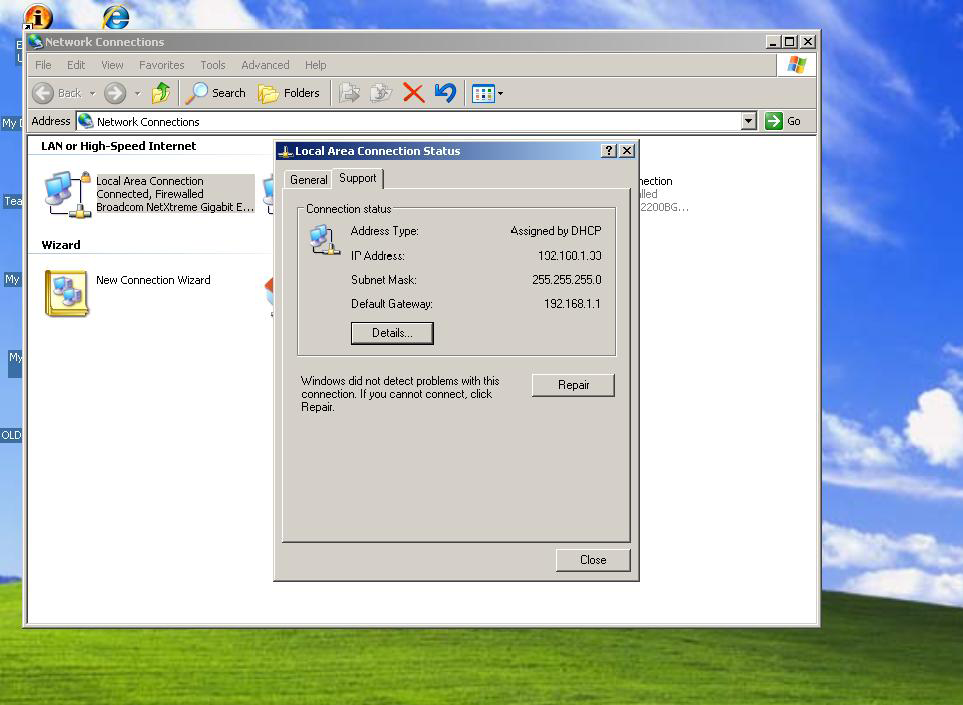Screen dimensions: 963x705
Task: Click the Move To toolbar icon
Action: point(349,93)
